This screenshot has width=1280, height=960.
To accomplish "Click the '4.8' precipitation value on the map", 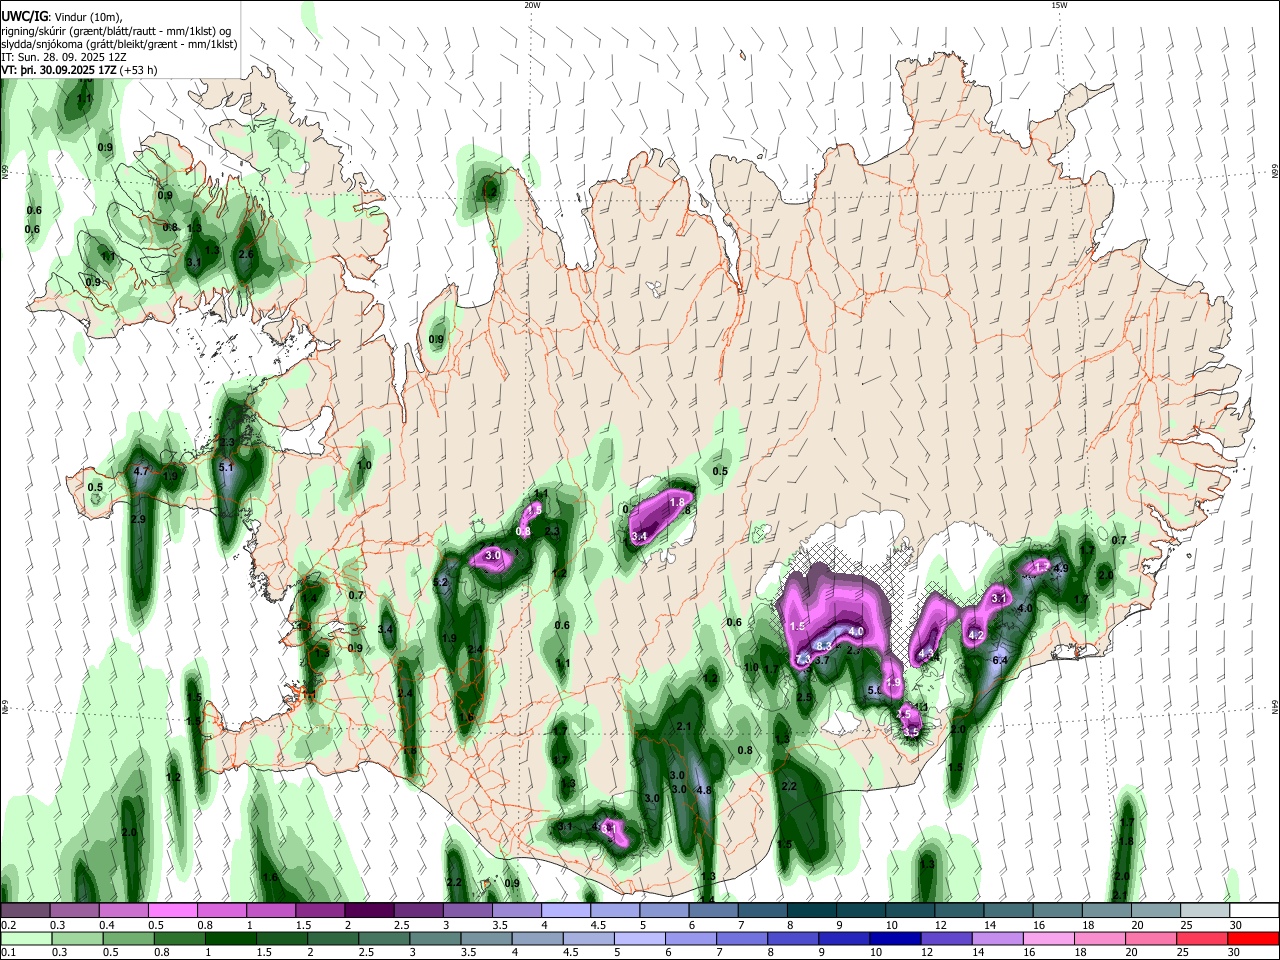I will point(703,790).
